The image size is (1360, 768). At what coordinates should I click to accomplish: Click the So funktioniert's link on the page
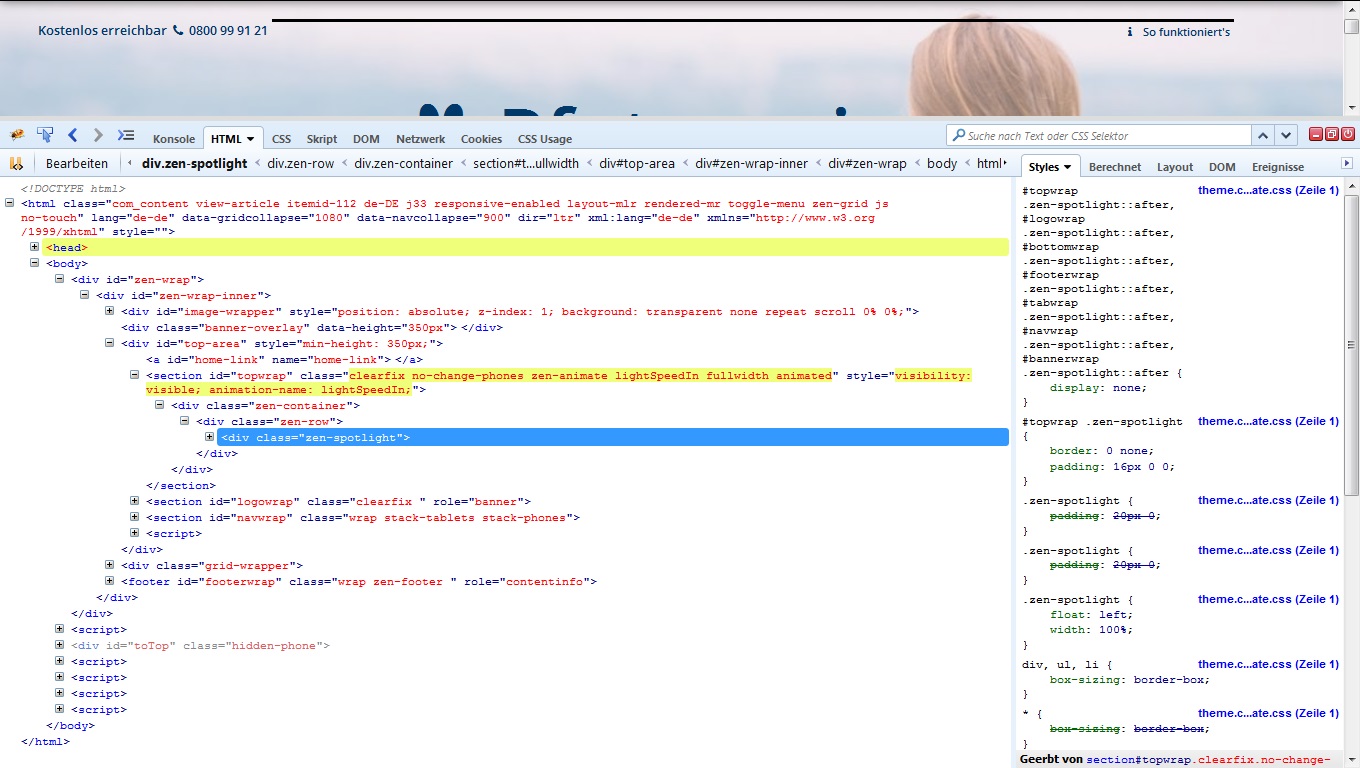point(1186,32)
